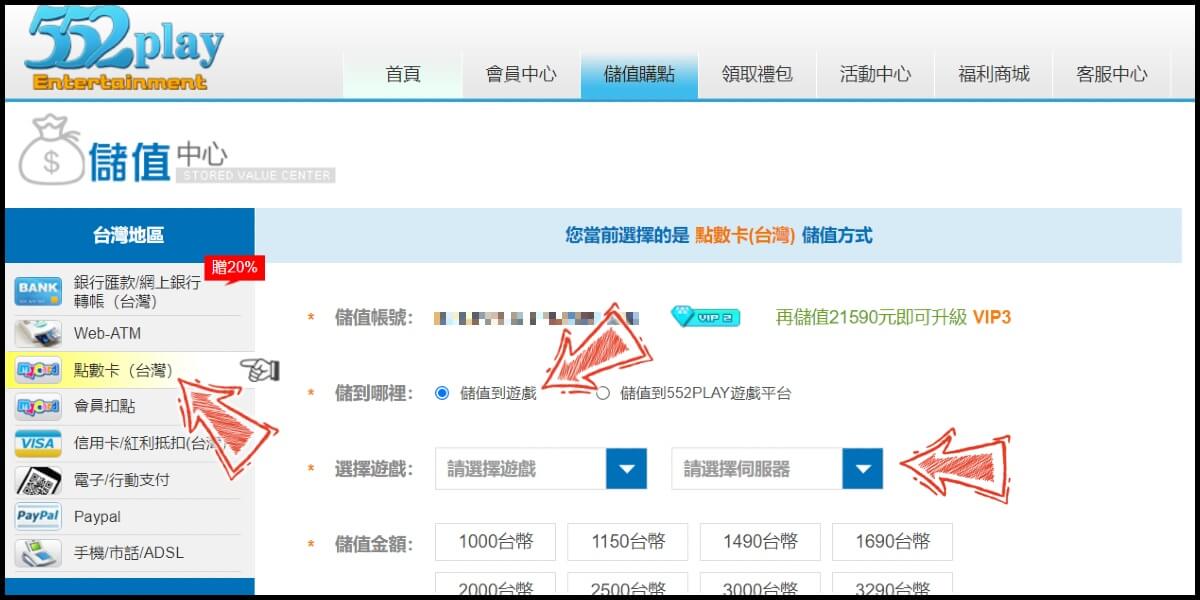Click the BANK icon for bank transfer
The width and height of the screenshot is (1200, 600).
click(38, 291)
